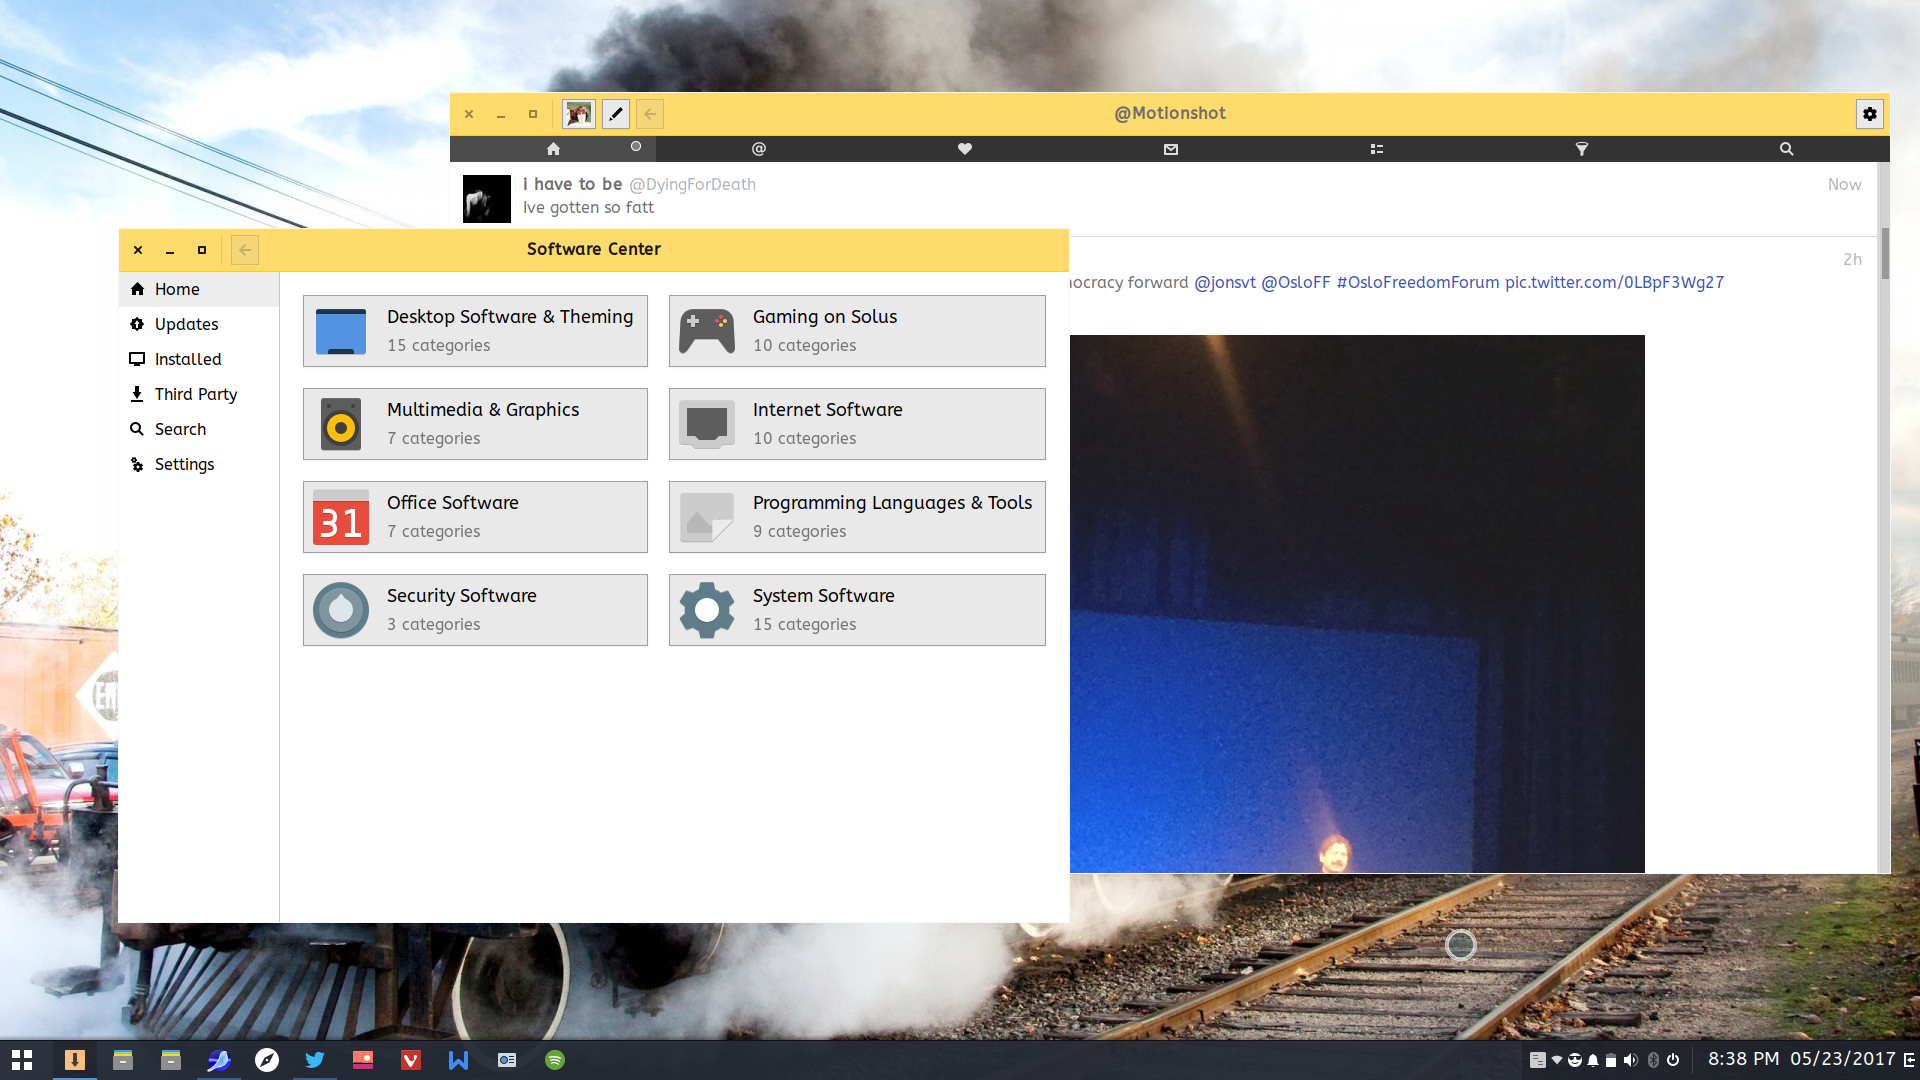Open Spotify from the taskbar
This screenshot has height=1080, width=1920.
click(555, 1060)
